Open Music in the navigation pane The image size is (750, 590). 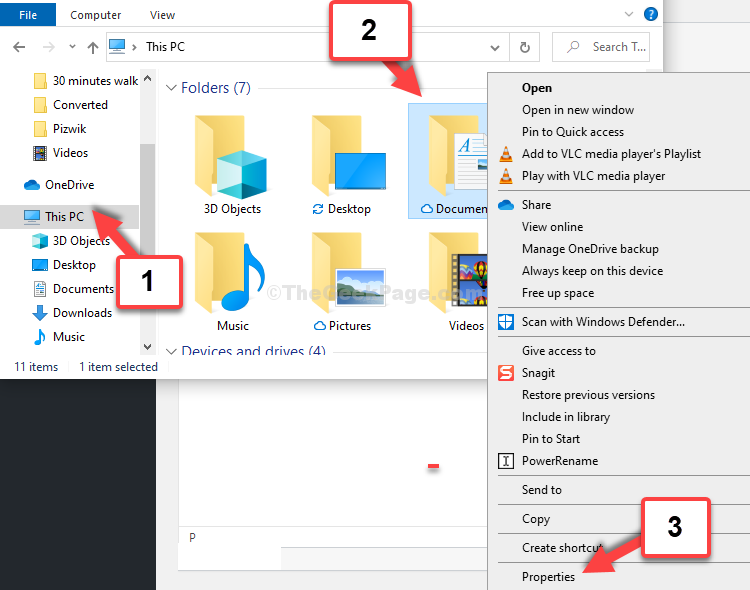59,336
